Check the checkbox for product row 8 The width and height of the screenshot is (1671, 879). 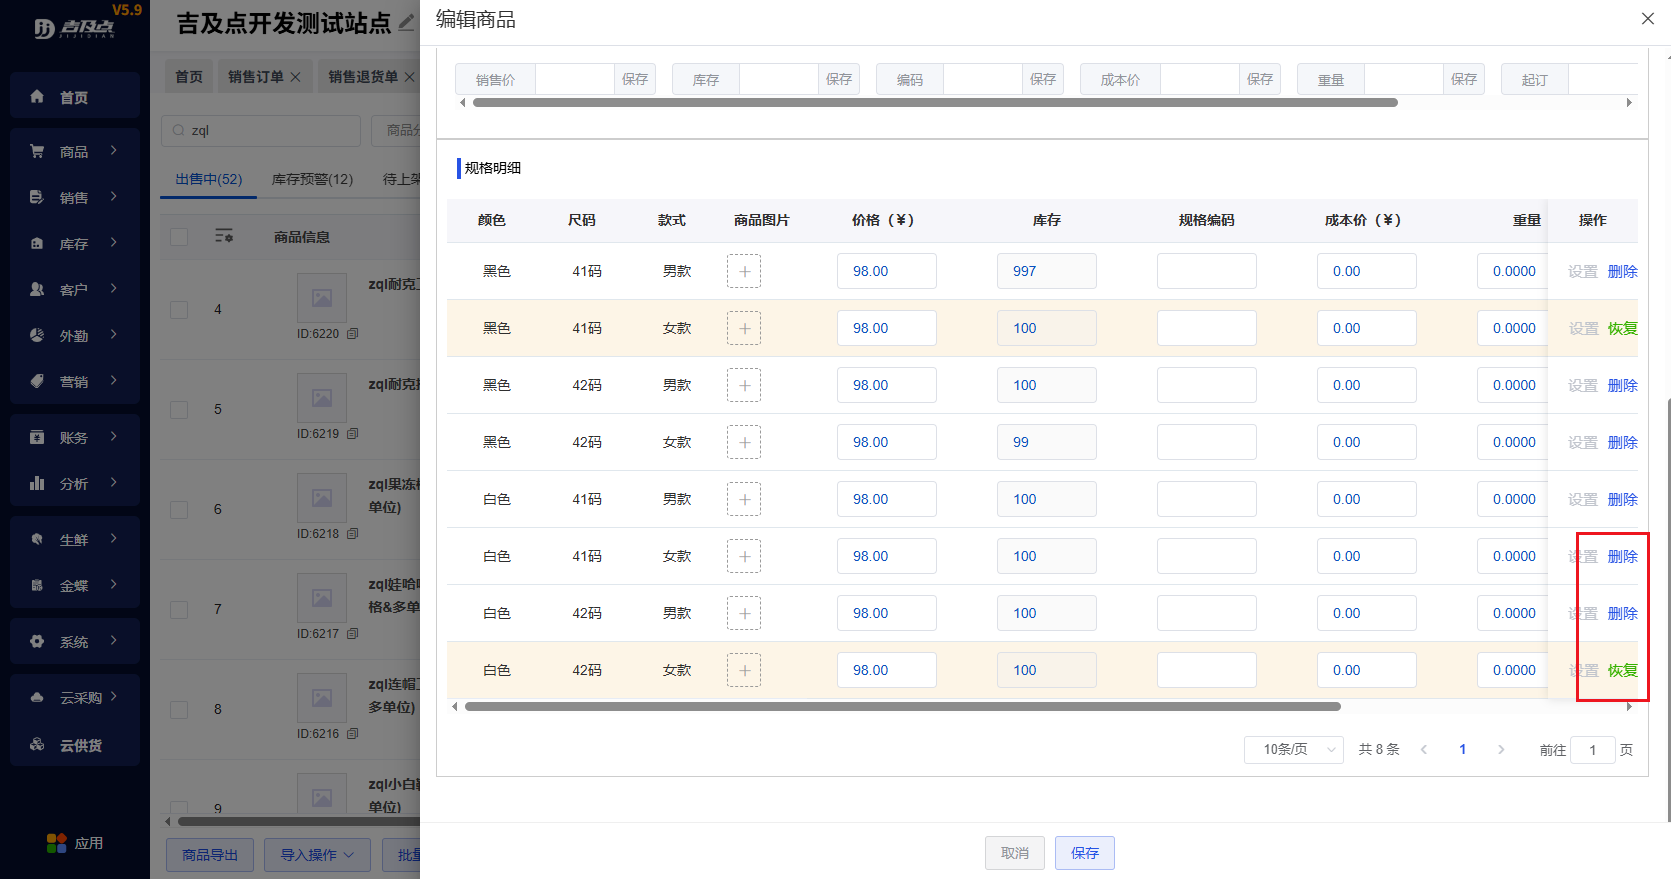179,710
